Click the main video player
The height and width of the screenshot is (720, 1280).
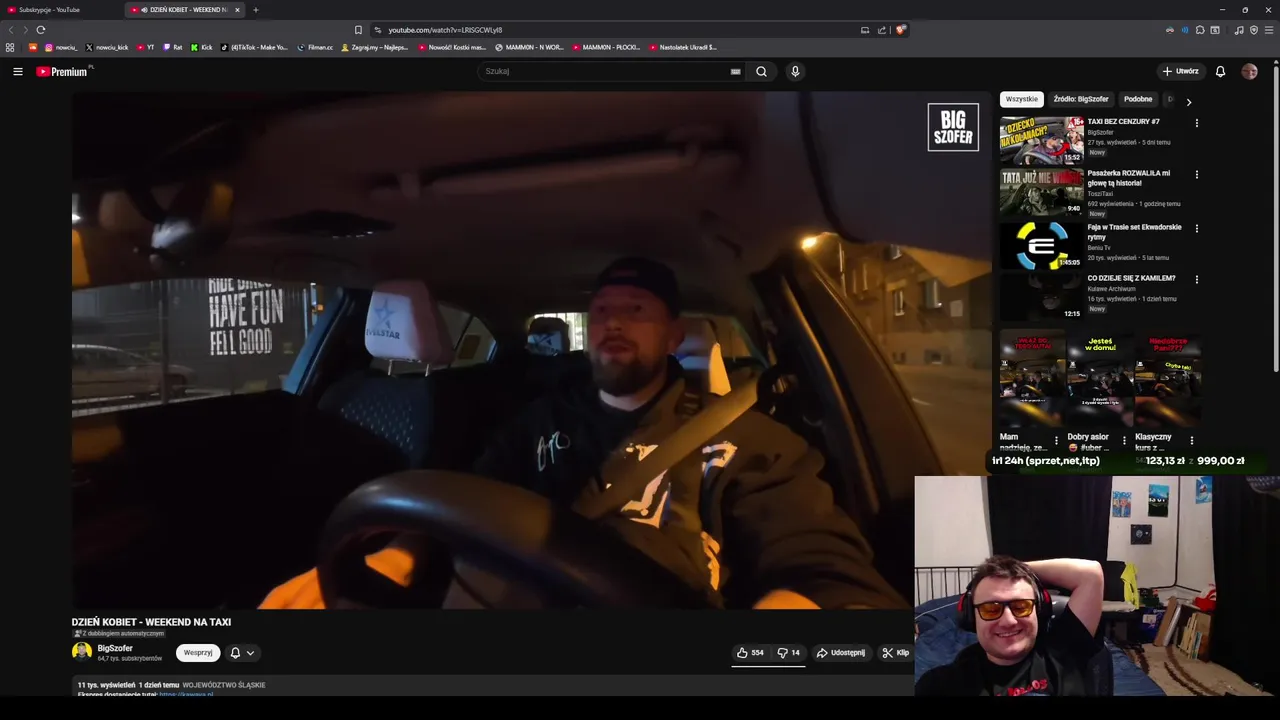[530, 350]
